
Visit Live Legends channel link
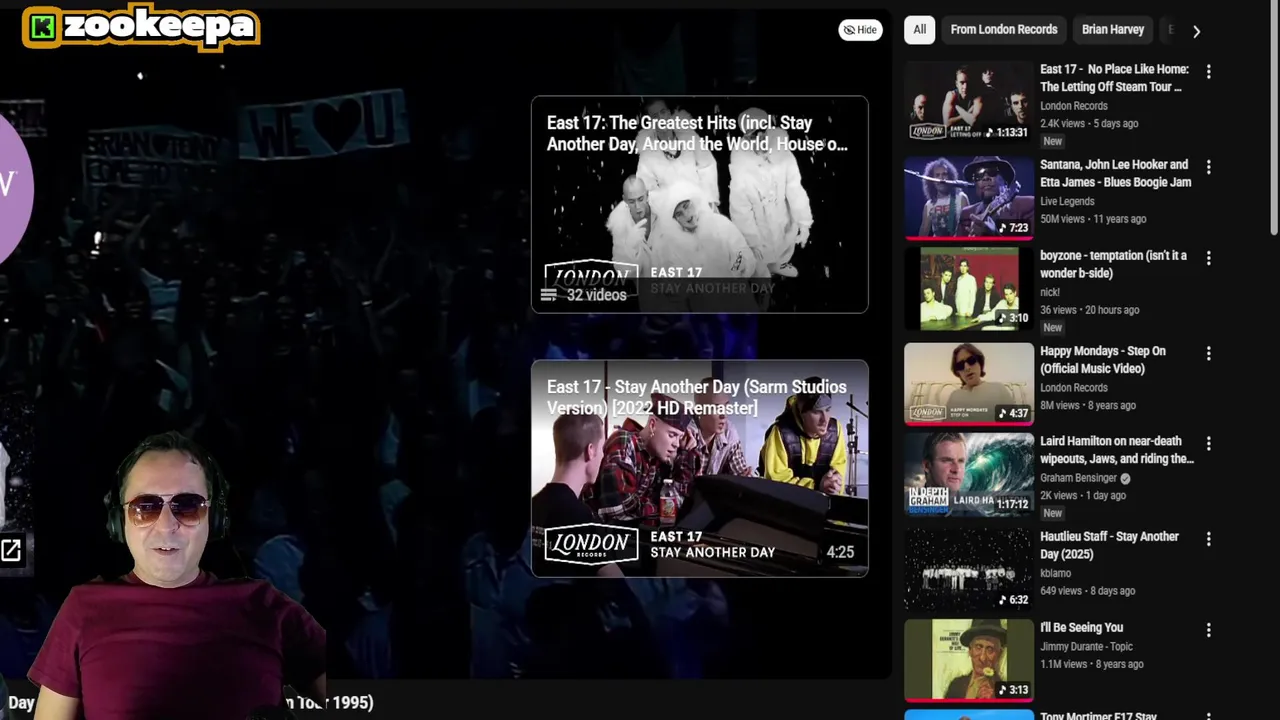1067,201
